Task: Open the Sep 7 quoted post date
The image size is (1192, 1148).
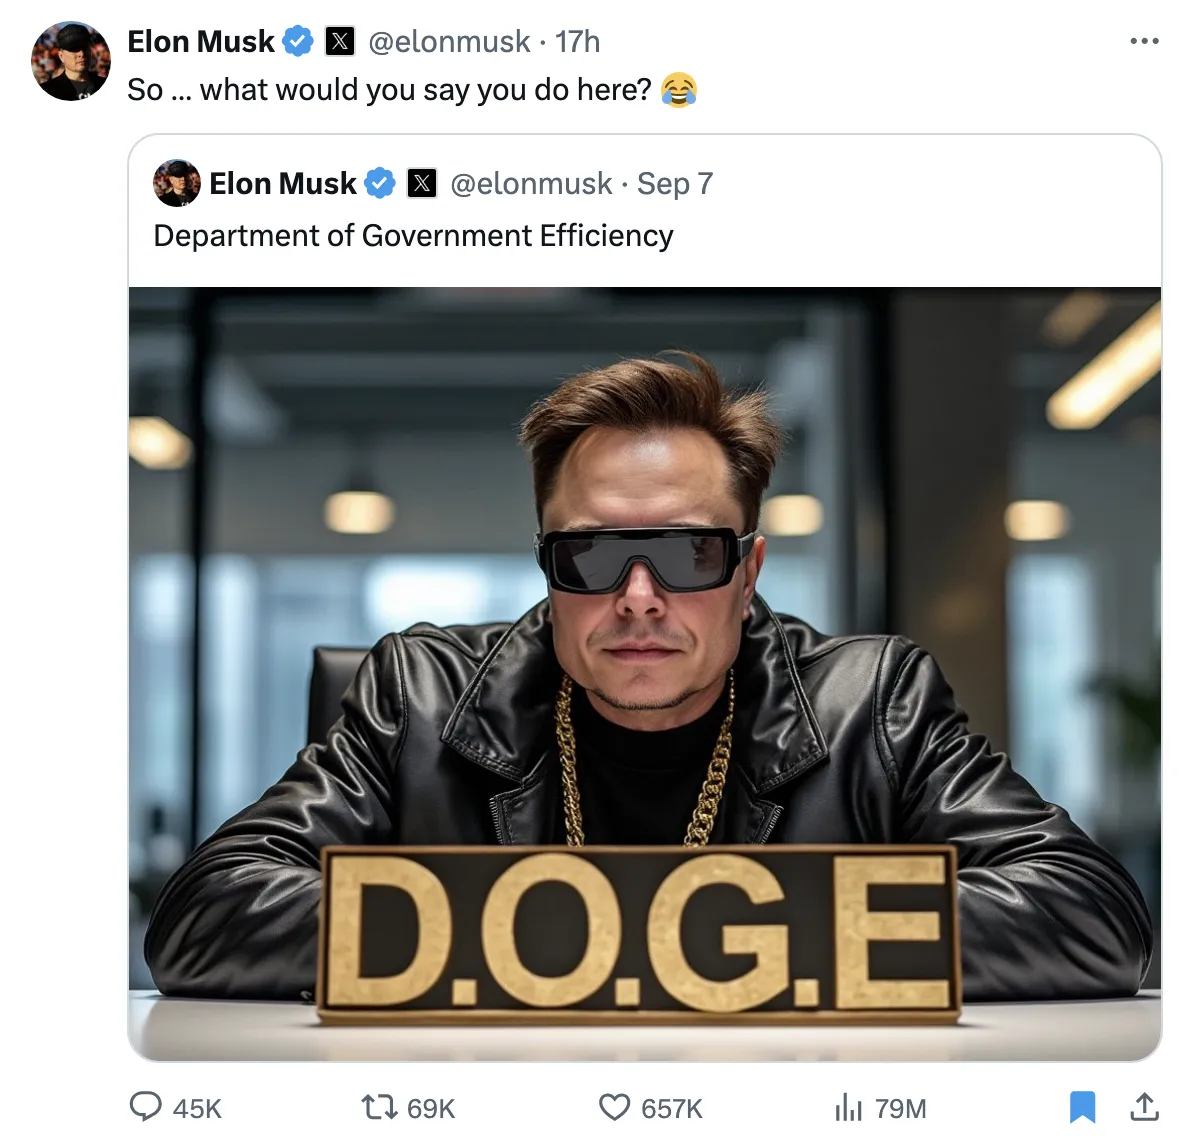Action: click(x=675, y=184)
